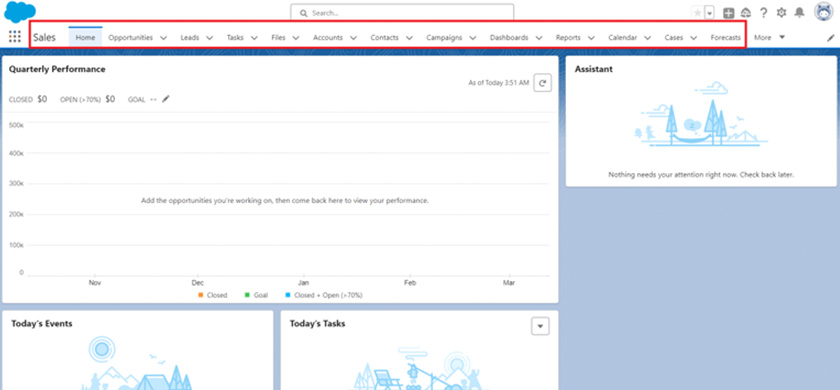Viewport: 840px width, 390px height.
Task: Expand the Contacts tab chevron menu
Action: click(x=409, y=38)
